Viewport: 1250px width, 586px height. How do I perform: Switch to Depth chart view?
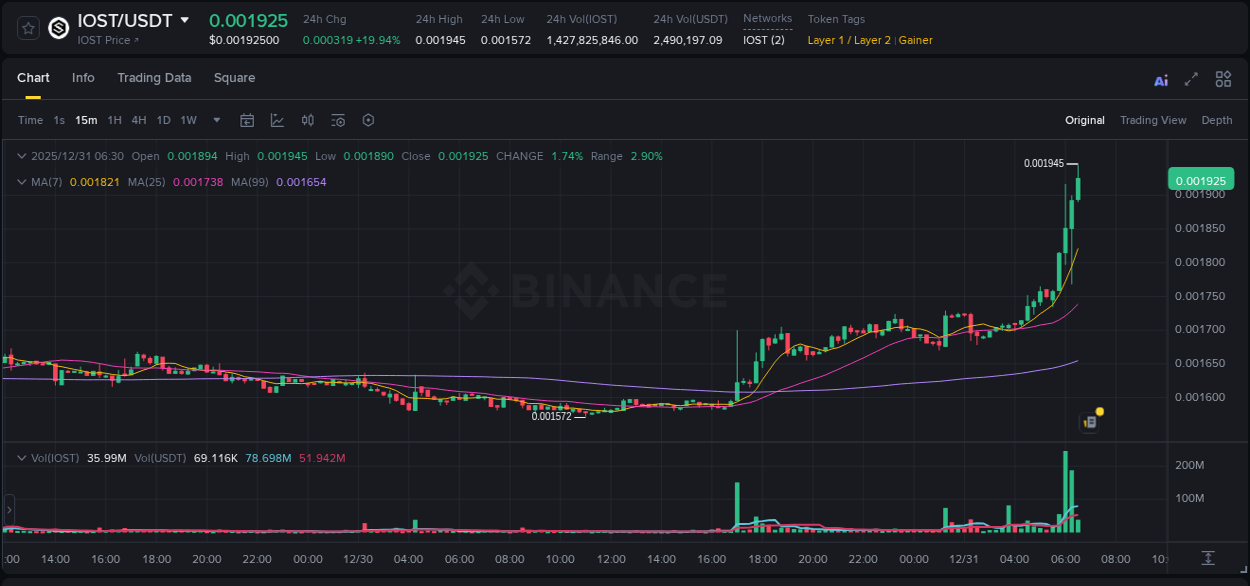tap(1216, 120)
